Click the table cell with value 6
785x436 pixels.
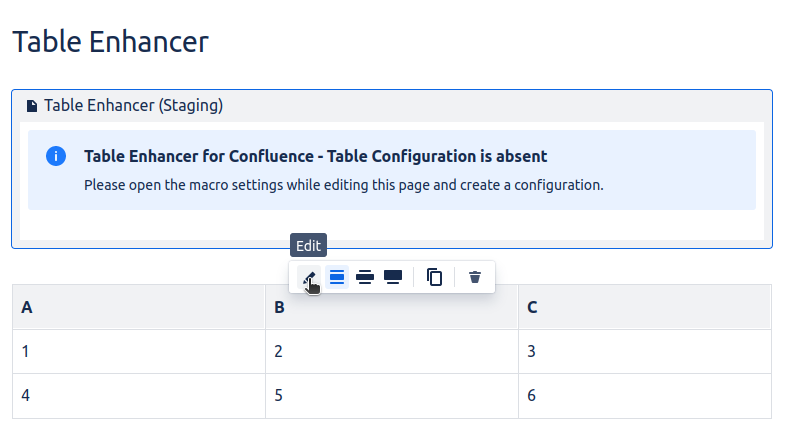644,395
